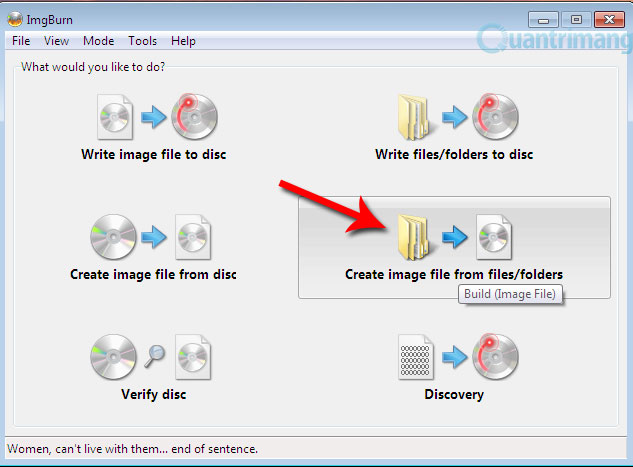The width and height of the screenshot is (633, 467).
Task: Click the dotted pattern page icon above Discovery
Action: click(415, 357)
